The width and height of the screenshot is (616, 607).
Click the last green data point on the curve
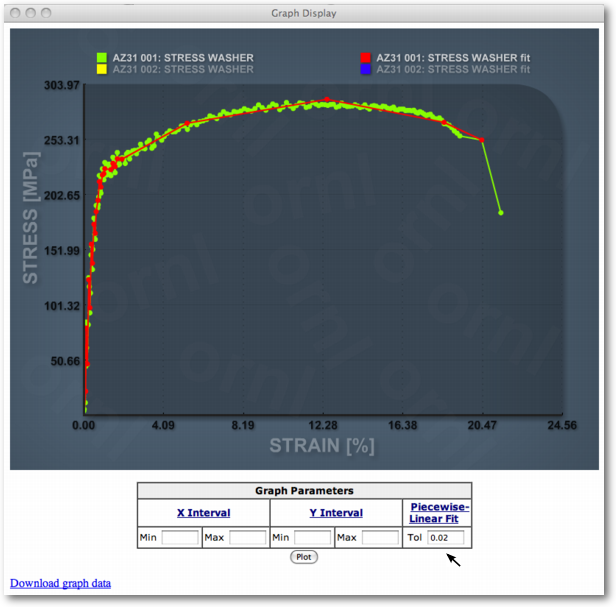tap(500, 213)
